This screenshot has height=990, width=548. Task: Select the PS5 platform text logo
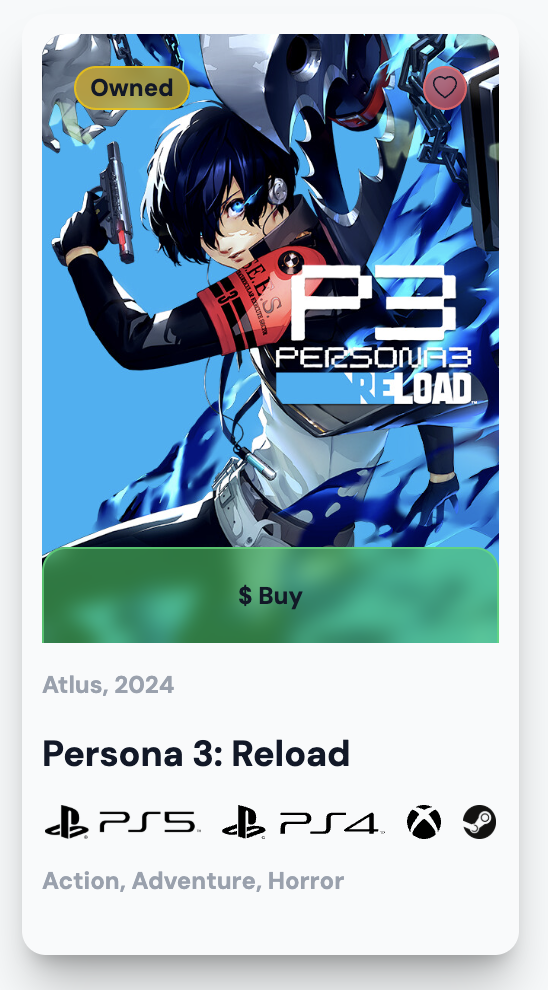coord(150,823)
